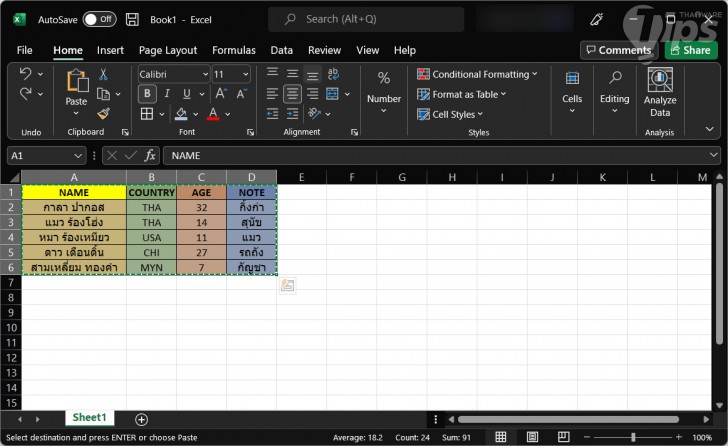Add a new sheet with plus icon
This screenshot has height=446, width=728.
click(x=142, y=420)
